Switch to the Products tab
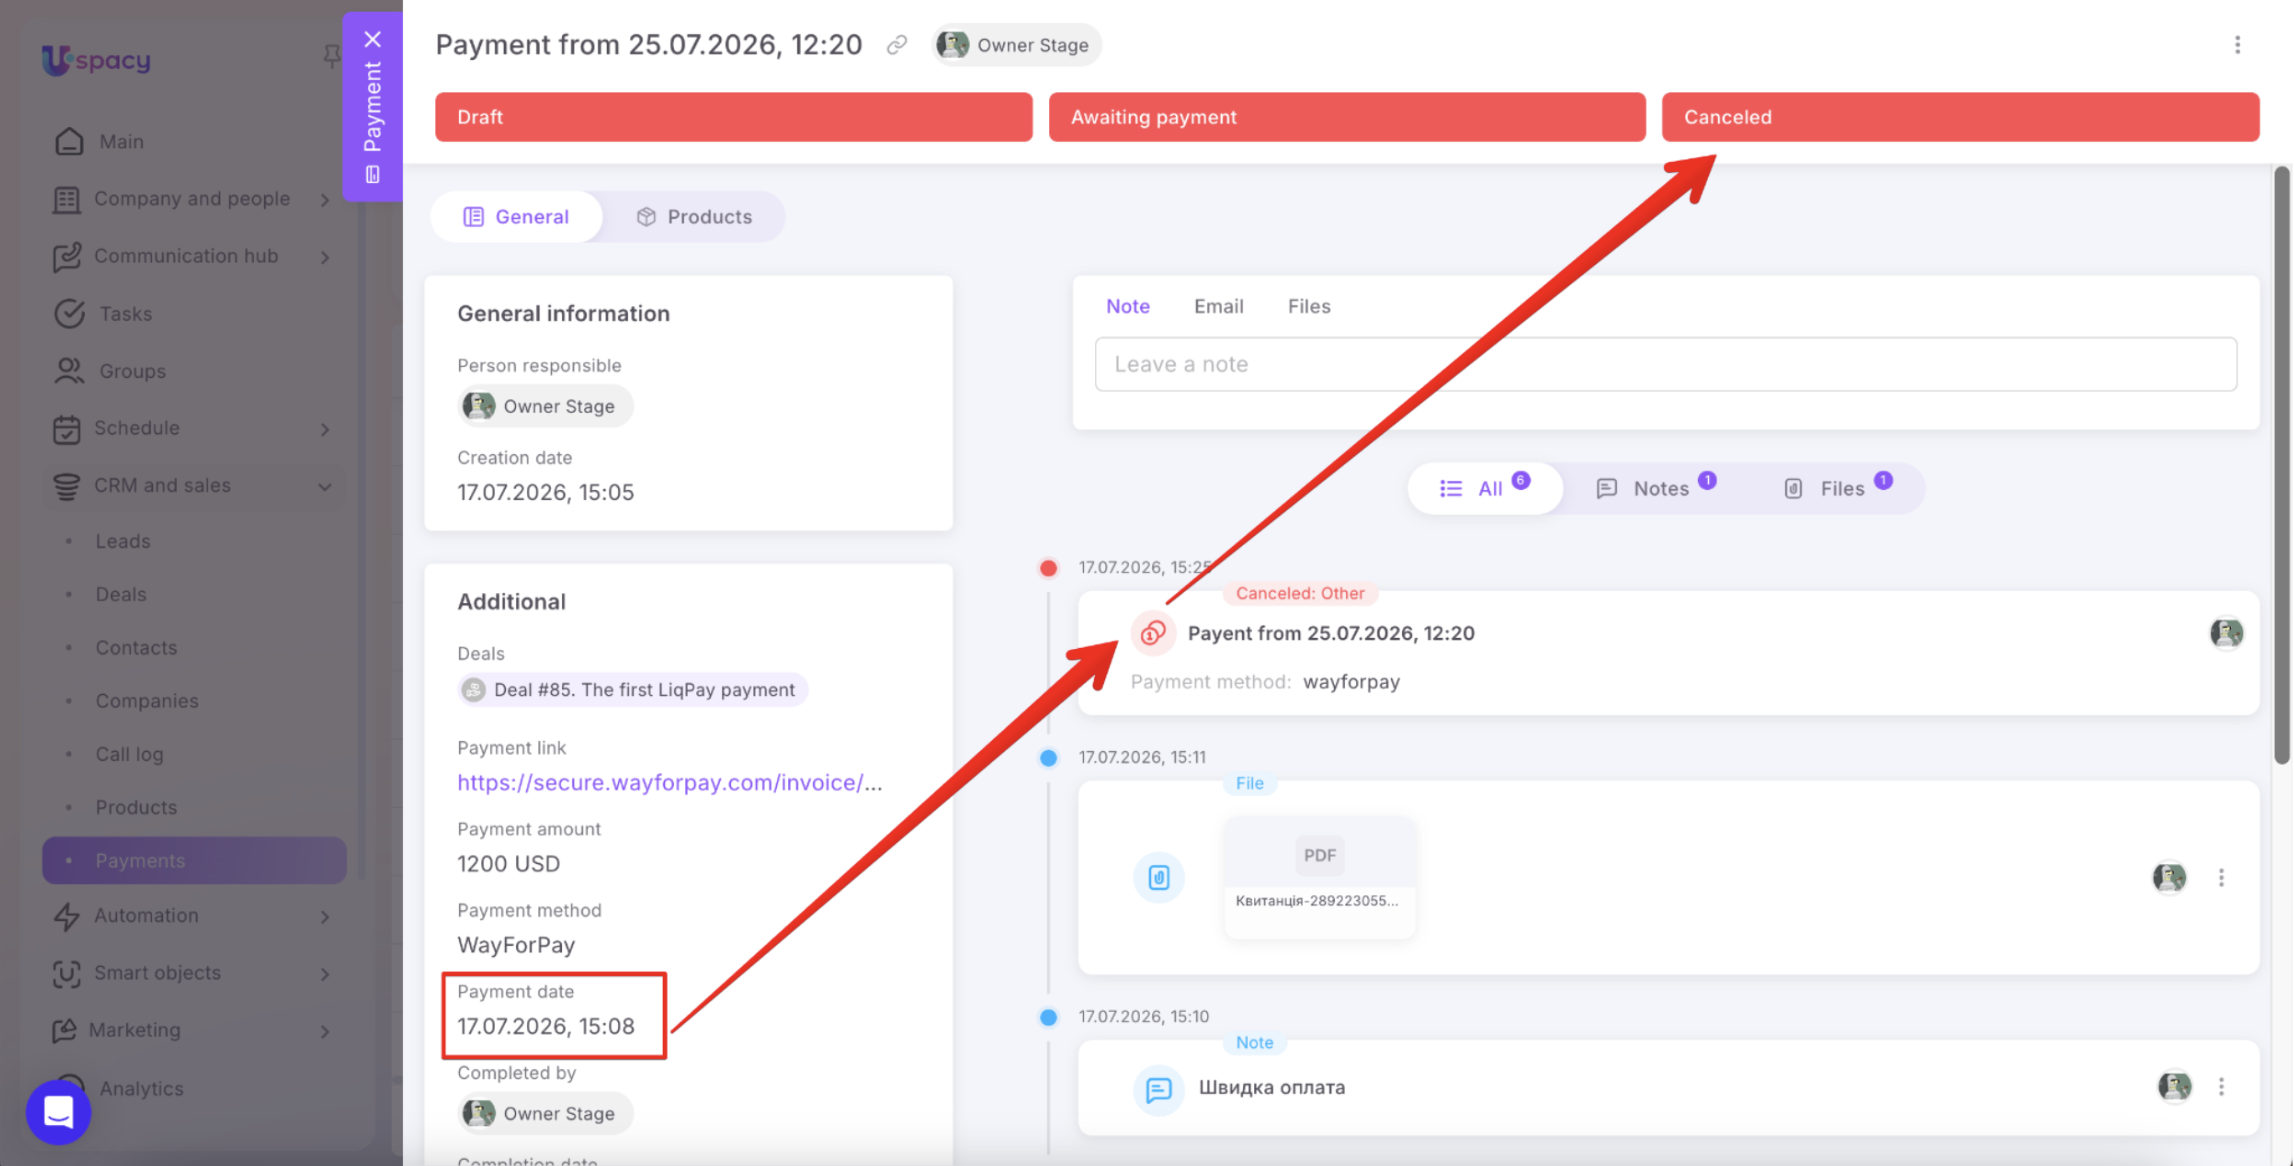This screenshot has height=1166, width=2294. click(694, 216)
